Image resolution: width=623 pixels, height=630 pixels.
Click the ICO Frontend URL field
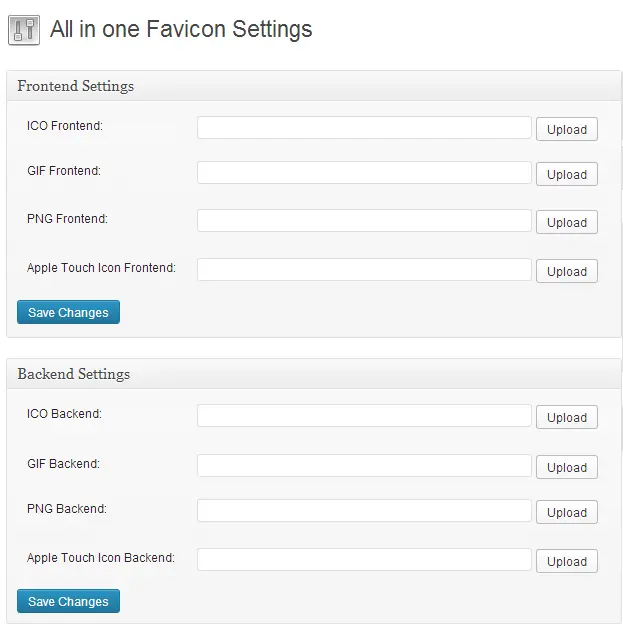[364, 128]
